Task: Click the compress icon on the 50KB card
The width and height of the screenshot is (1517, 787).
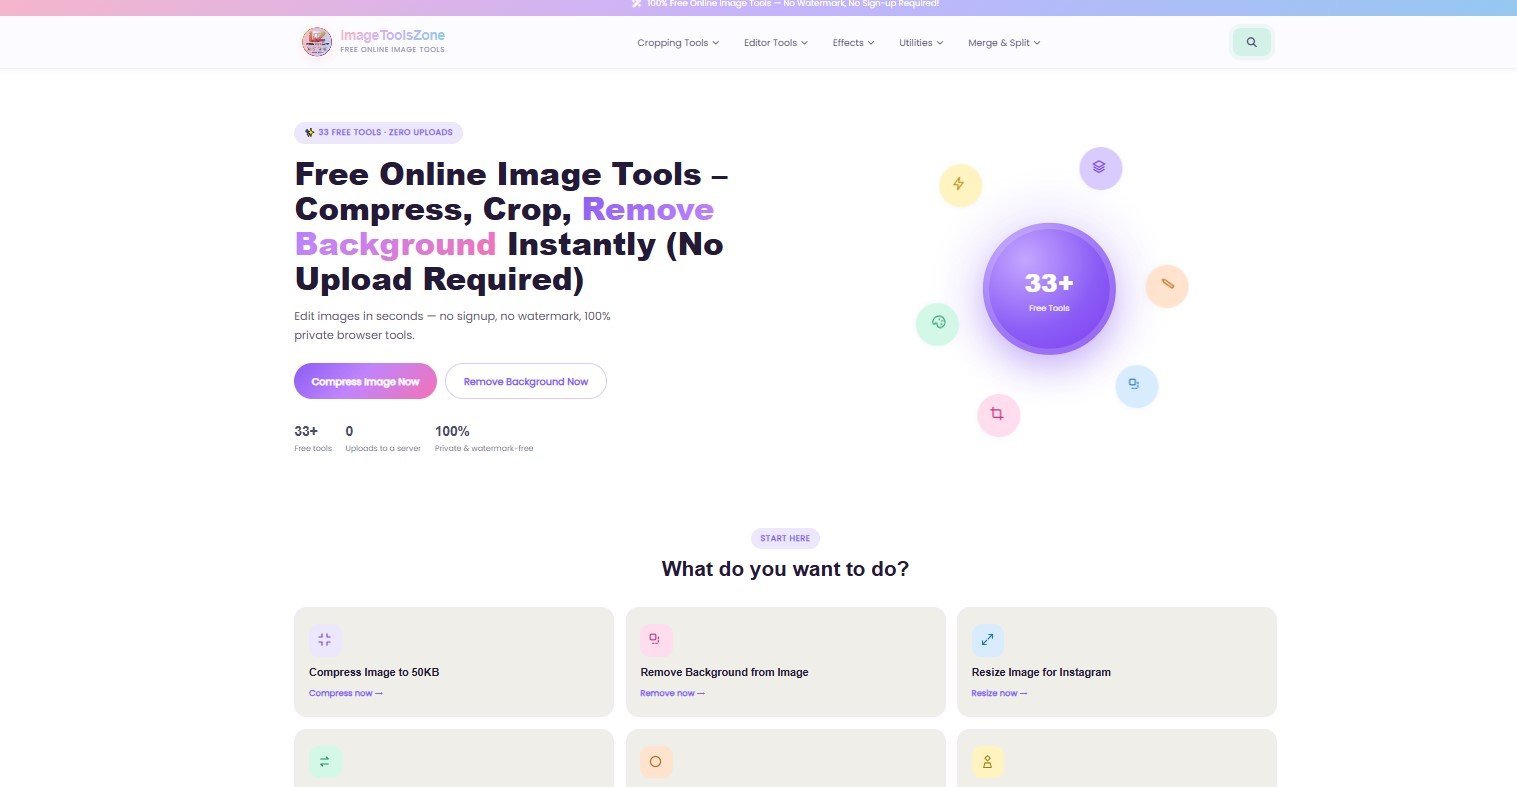Action: [x=325, y=640]
